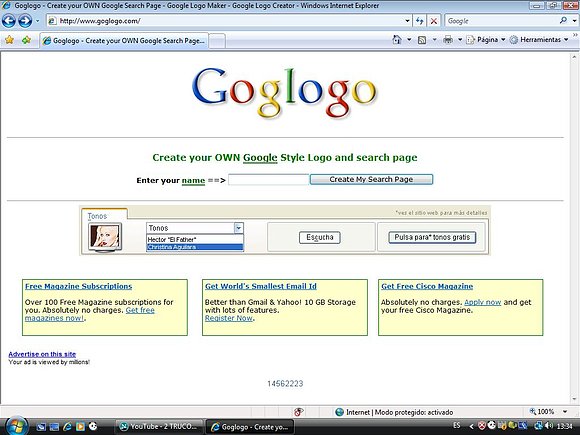Click the vertical scrollbar up arrow
This screenshot has width=580, height=435.
pyautogui.click(x=574, y=57)
